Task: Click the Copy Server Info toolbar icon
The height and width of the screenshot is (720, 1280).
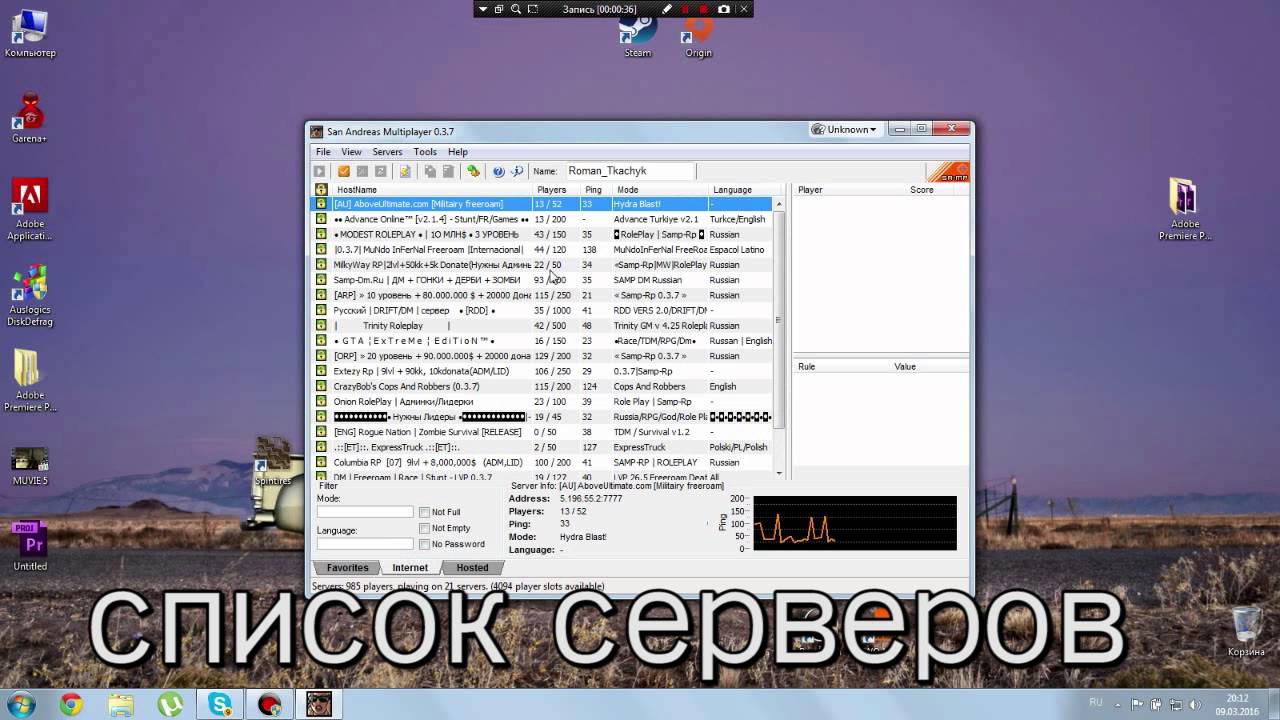Action: [x=430, y=171]
